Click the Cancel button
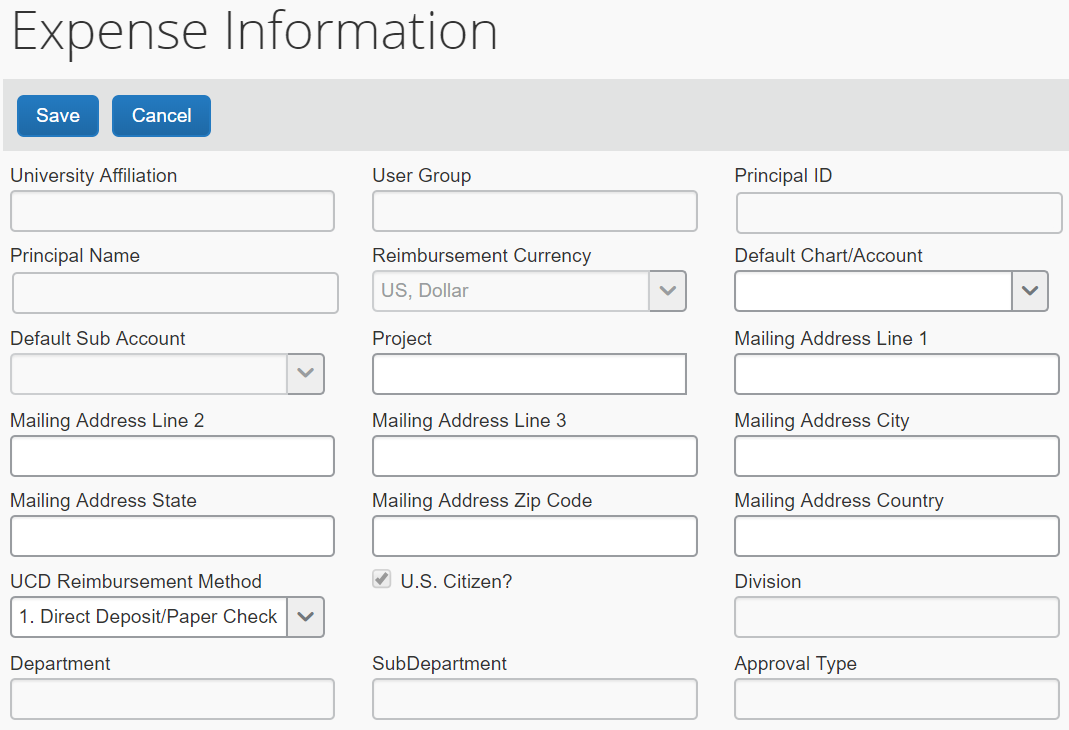The height and width of the screenshot is (730, 1069). [x=162, y=116]
